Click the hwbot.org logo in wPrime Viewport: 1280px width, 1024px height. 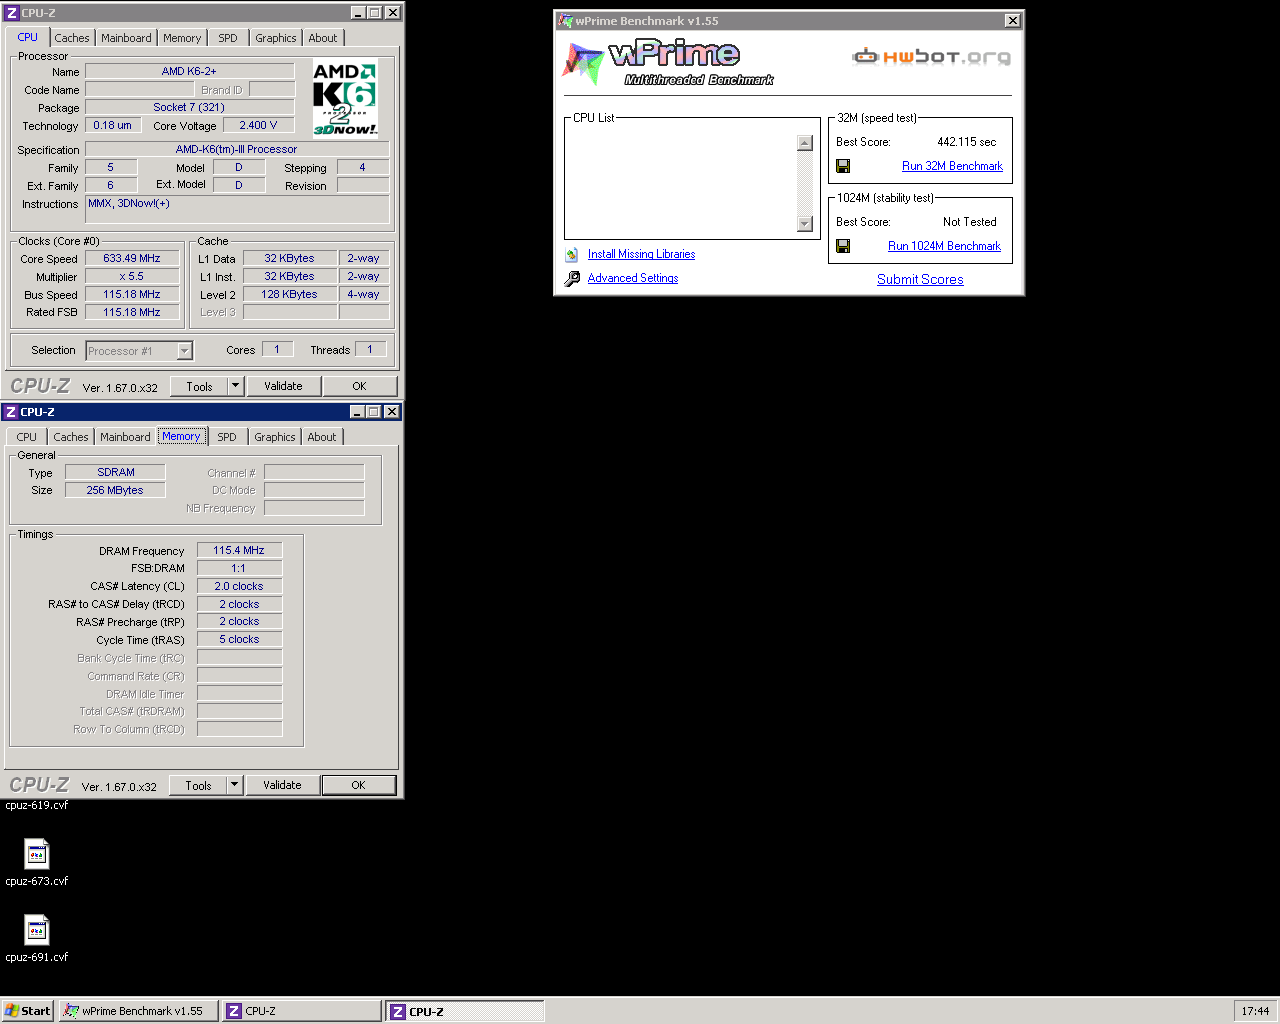[931, 57]
